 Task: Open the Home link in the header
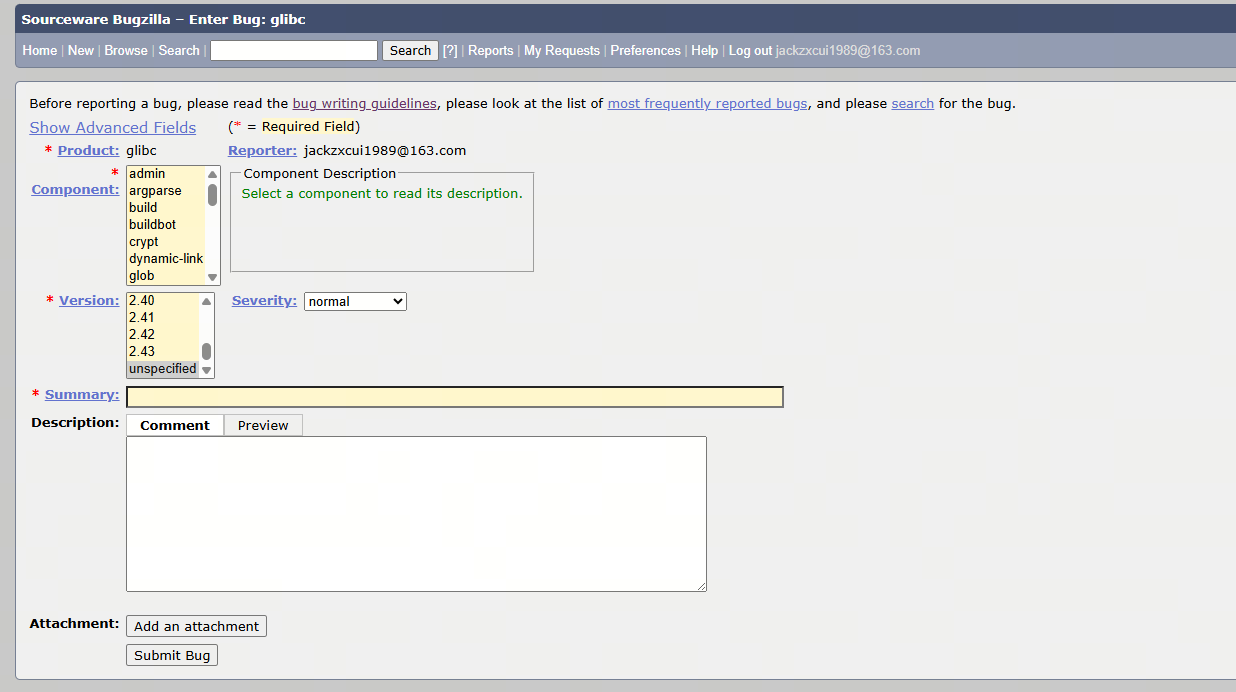click(40, 51)
